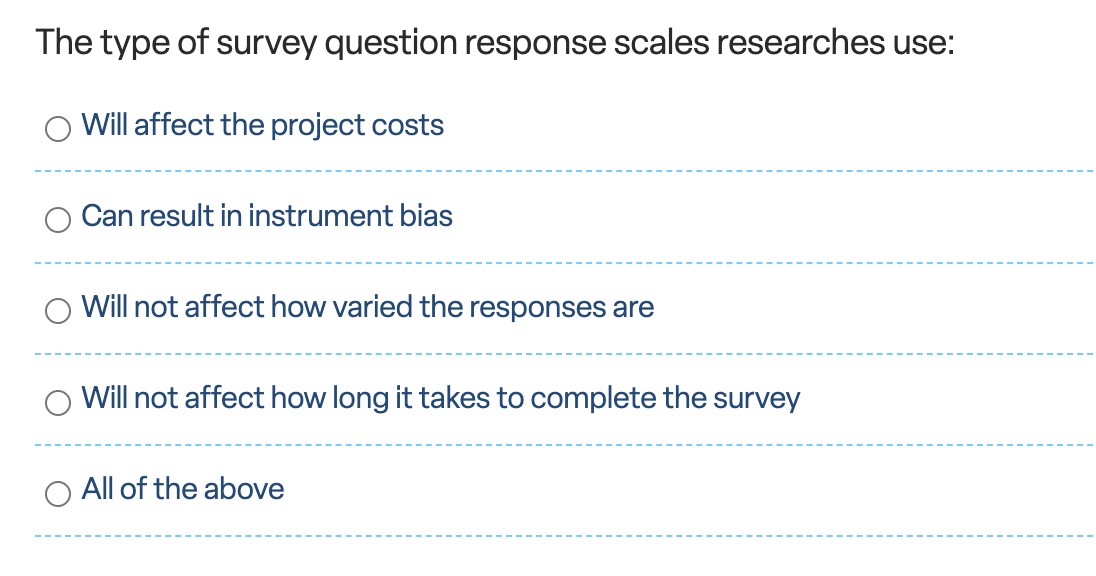Click the dashed divider under 'All of the above'
Viewport: 1096px width, 576px height.
pyautogui.click(x=548, y=536)
